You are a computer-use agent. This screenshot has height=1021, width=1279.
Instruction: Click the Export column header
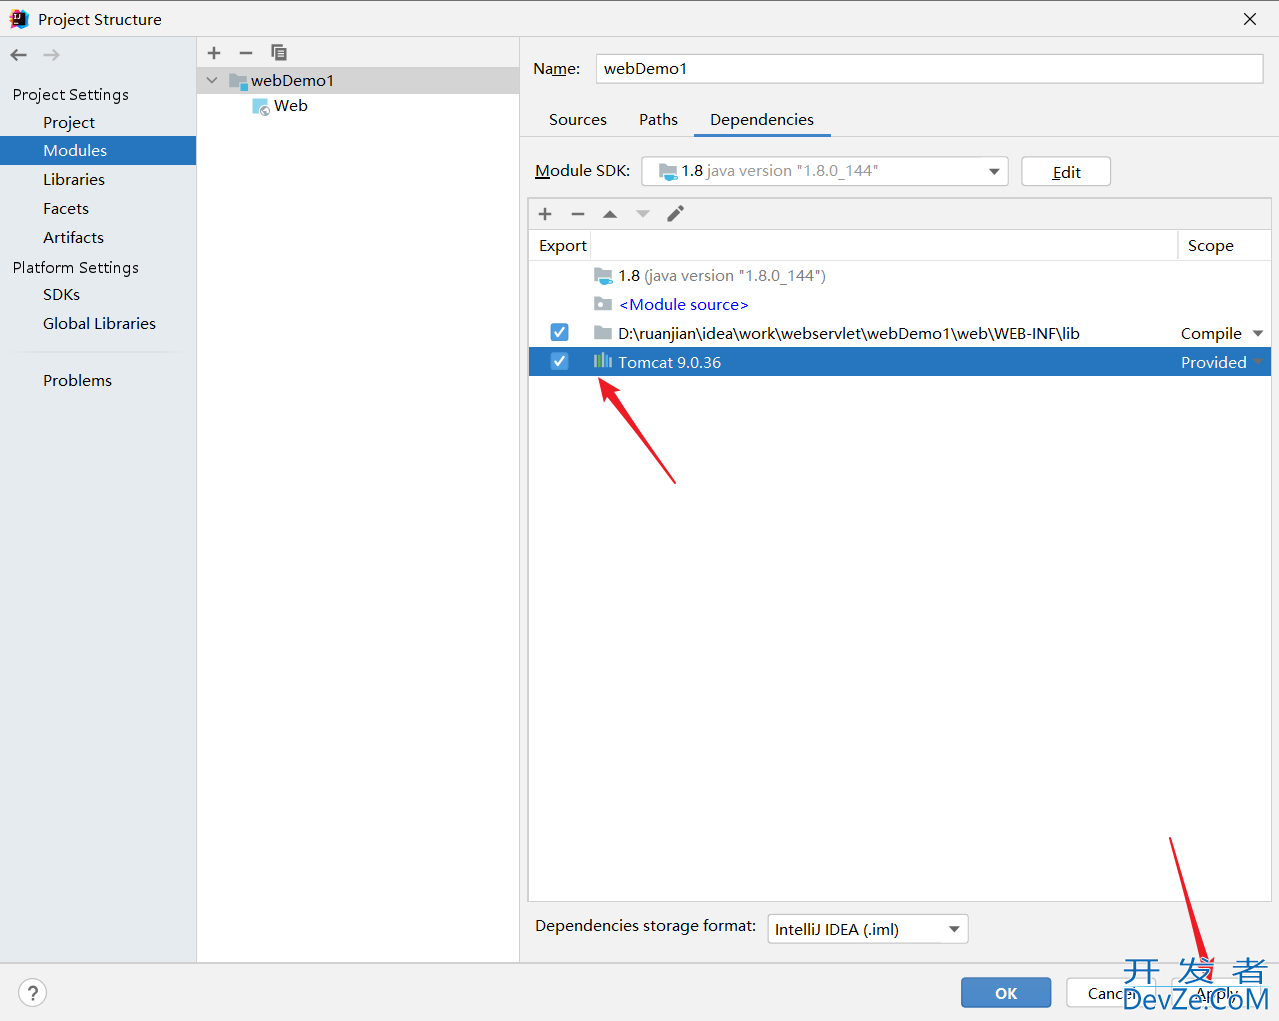[x=563, y=245]
